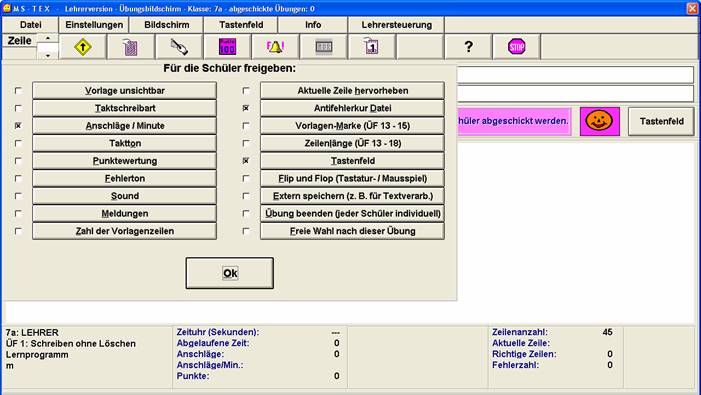This screenshot has height=395, width=701.
Task: Close the MS-TEX window
Action: tap(692, 8)
